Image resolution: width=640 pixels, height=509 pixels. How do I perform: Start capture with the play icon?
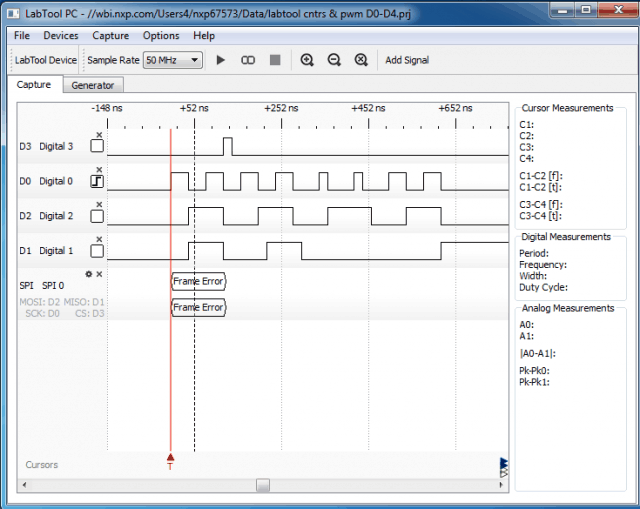pyautogui.click(x=220, y=60)
